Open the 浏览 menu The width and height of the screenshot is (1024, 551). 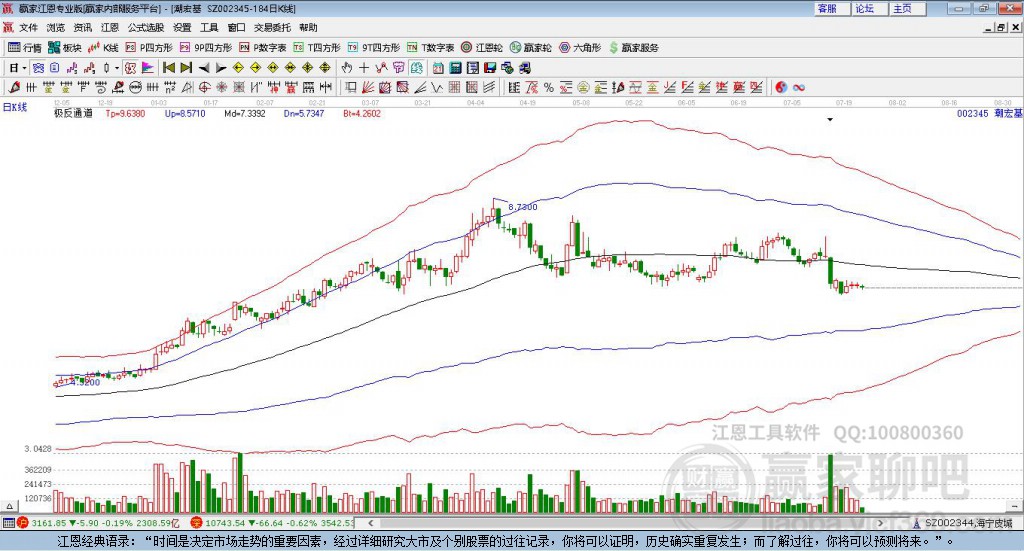click(56, 27)
